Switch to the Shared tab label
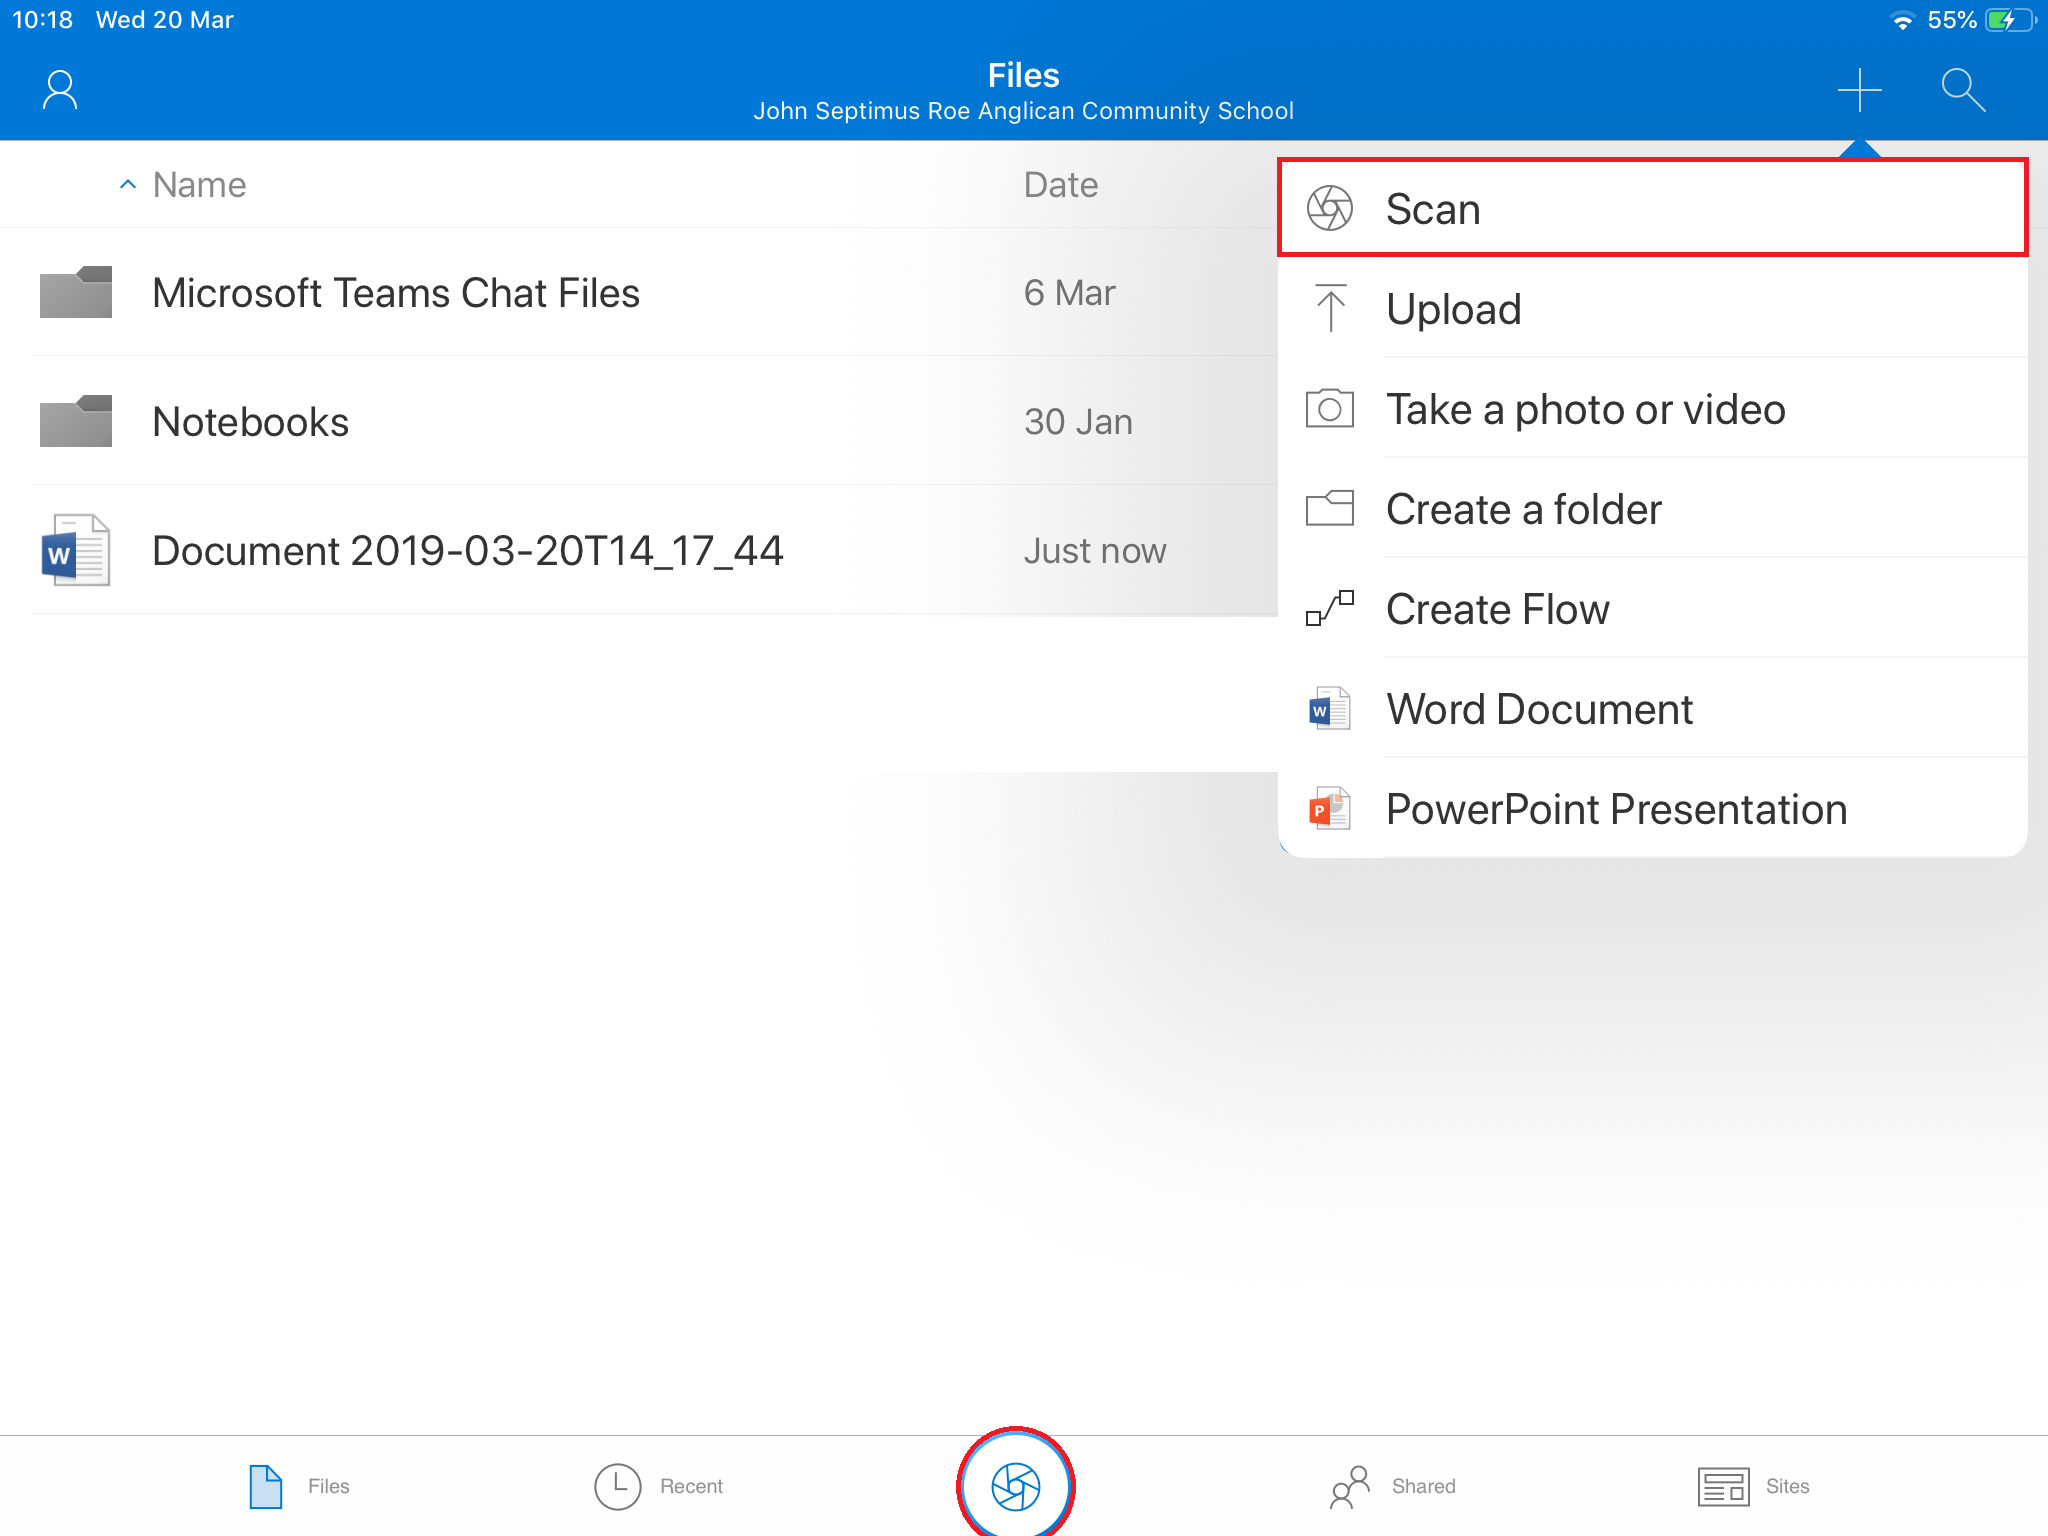The height and width of the screenshot is (1536, 2048). 1423,1486
